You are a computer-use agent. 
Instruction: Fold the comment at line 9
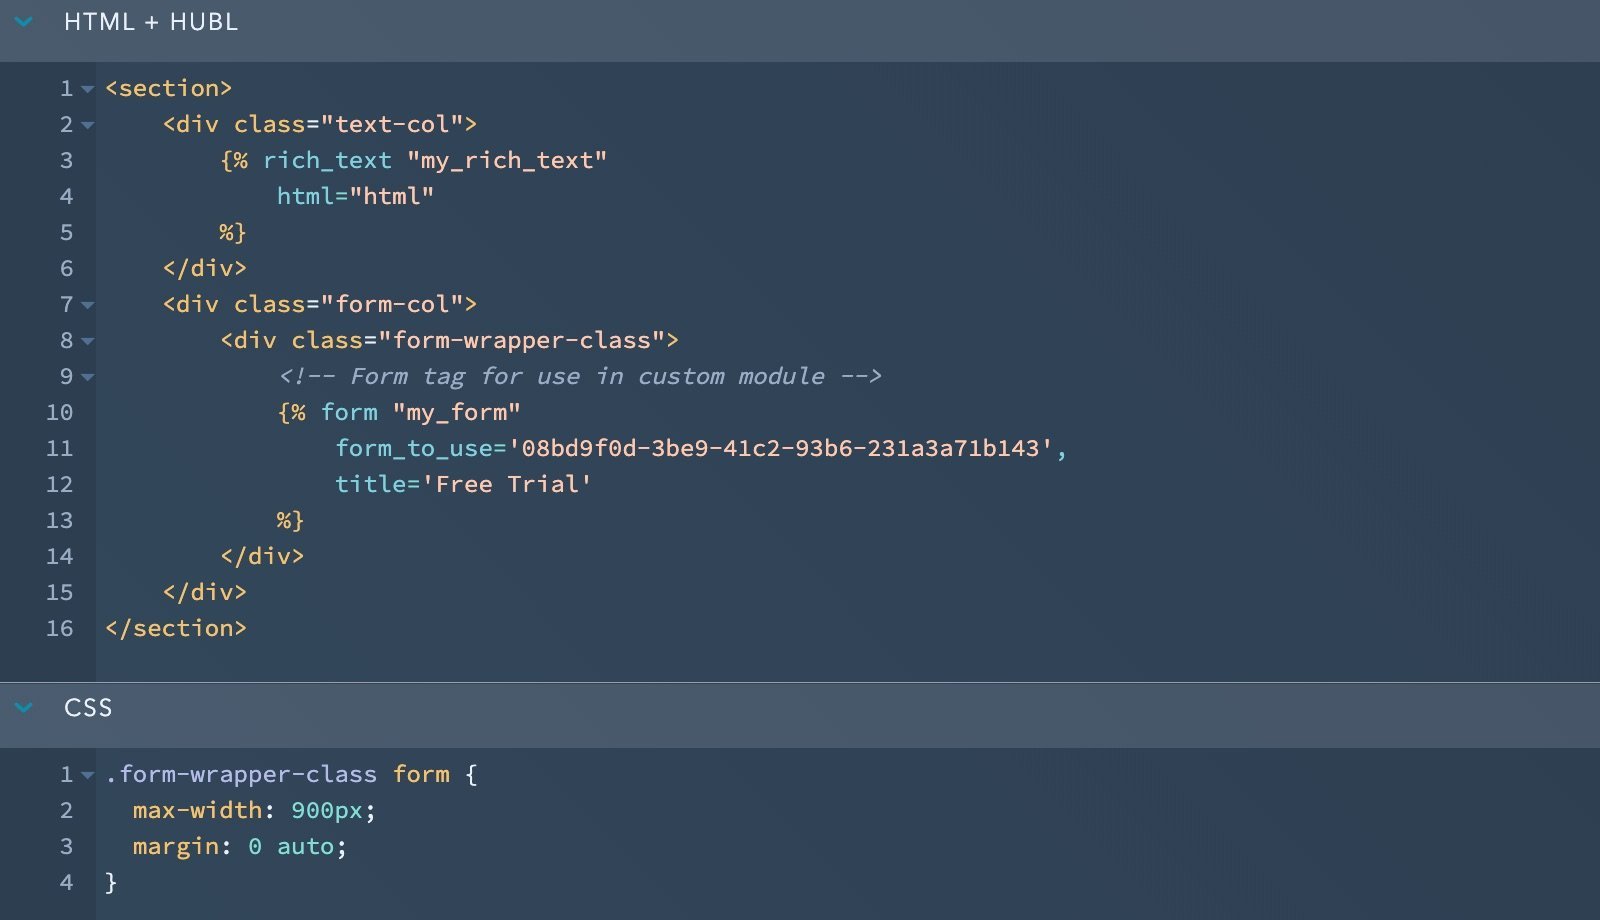click(x=88, y=377)
